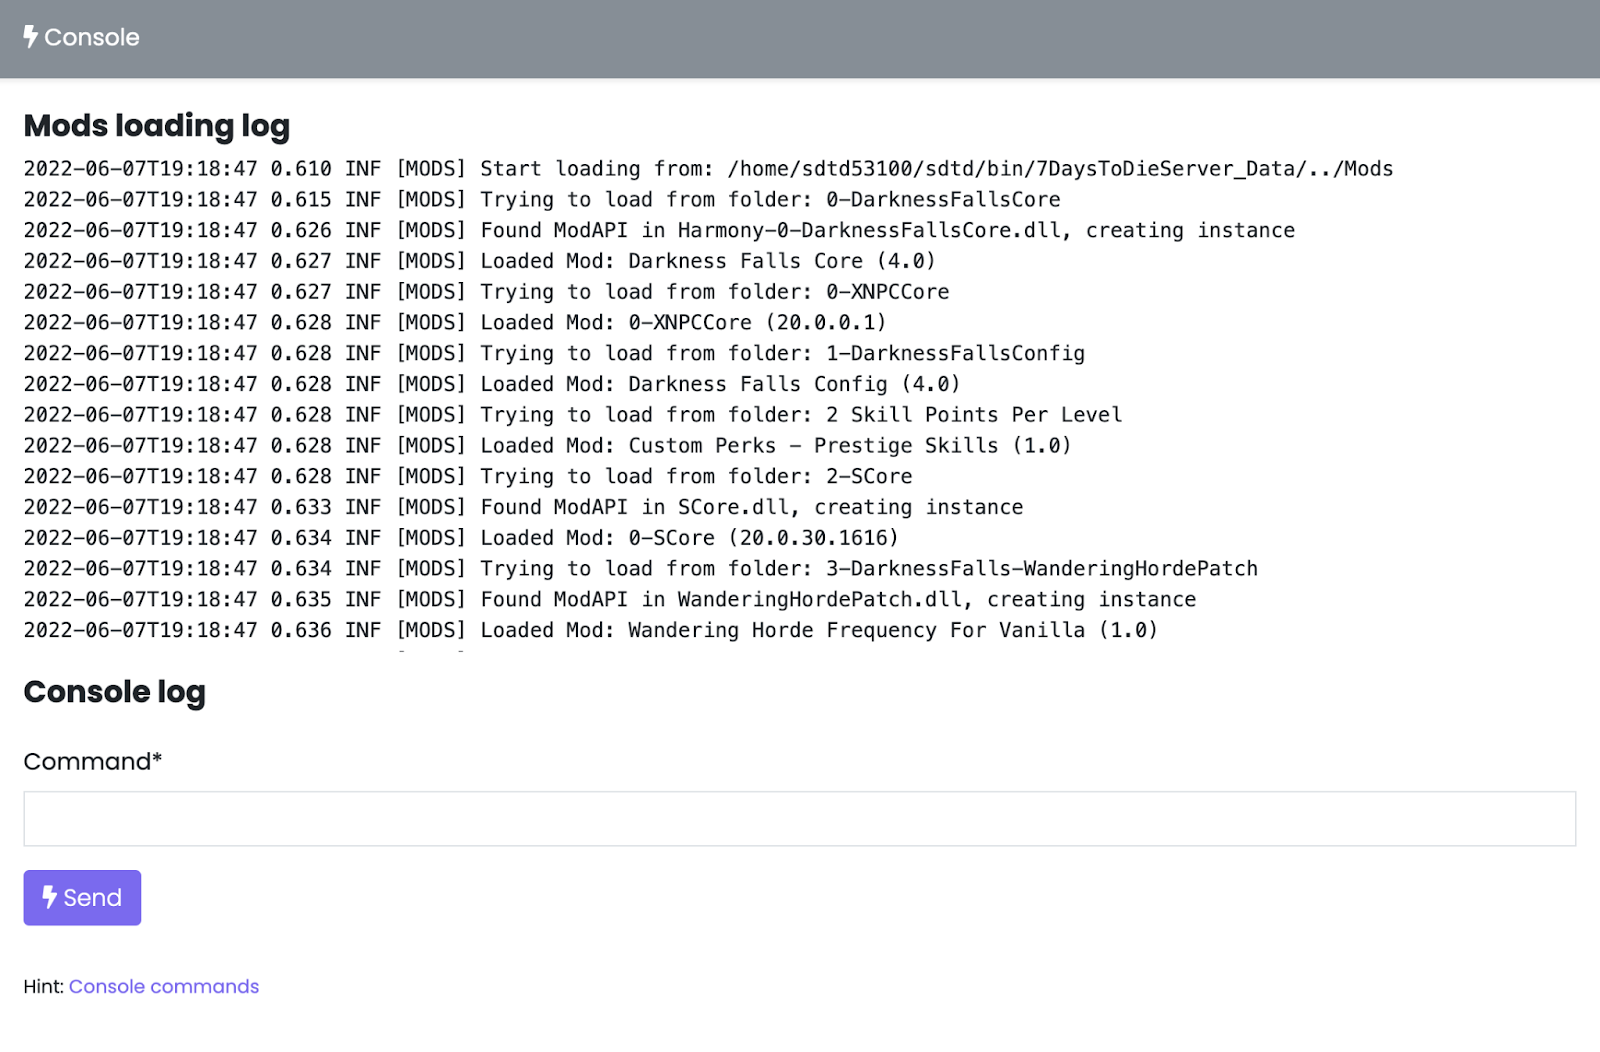The height and width of the screenshot is (1052, 1600).
Task: Select 'Loaded Mod: 0-SCore (20.0.30.1616)' line
Action: point(461,538)
